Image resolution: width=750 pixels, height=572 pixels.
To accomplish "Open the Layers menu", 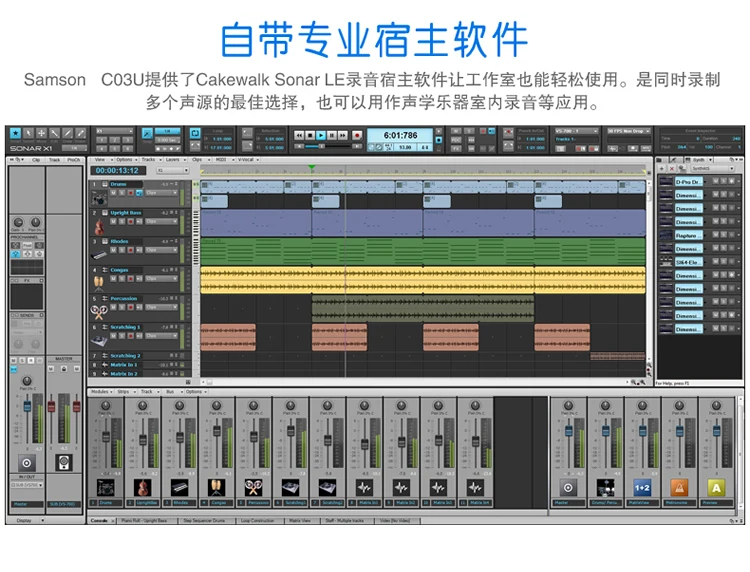I will 174,160.
